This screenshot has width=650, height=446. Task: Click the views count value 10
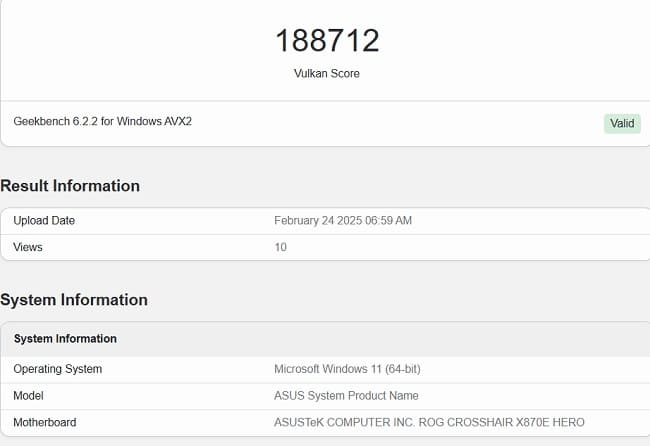coord(281,247)
